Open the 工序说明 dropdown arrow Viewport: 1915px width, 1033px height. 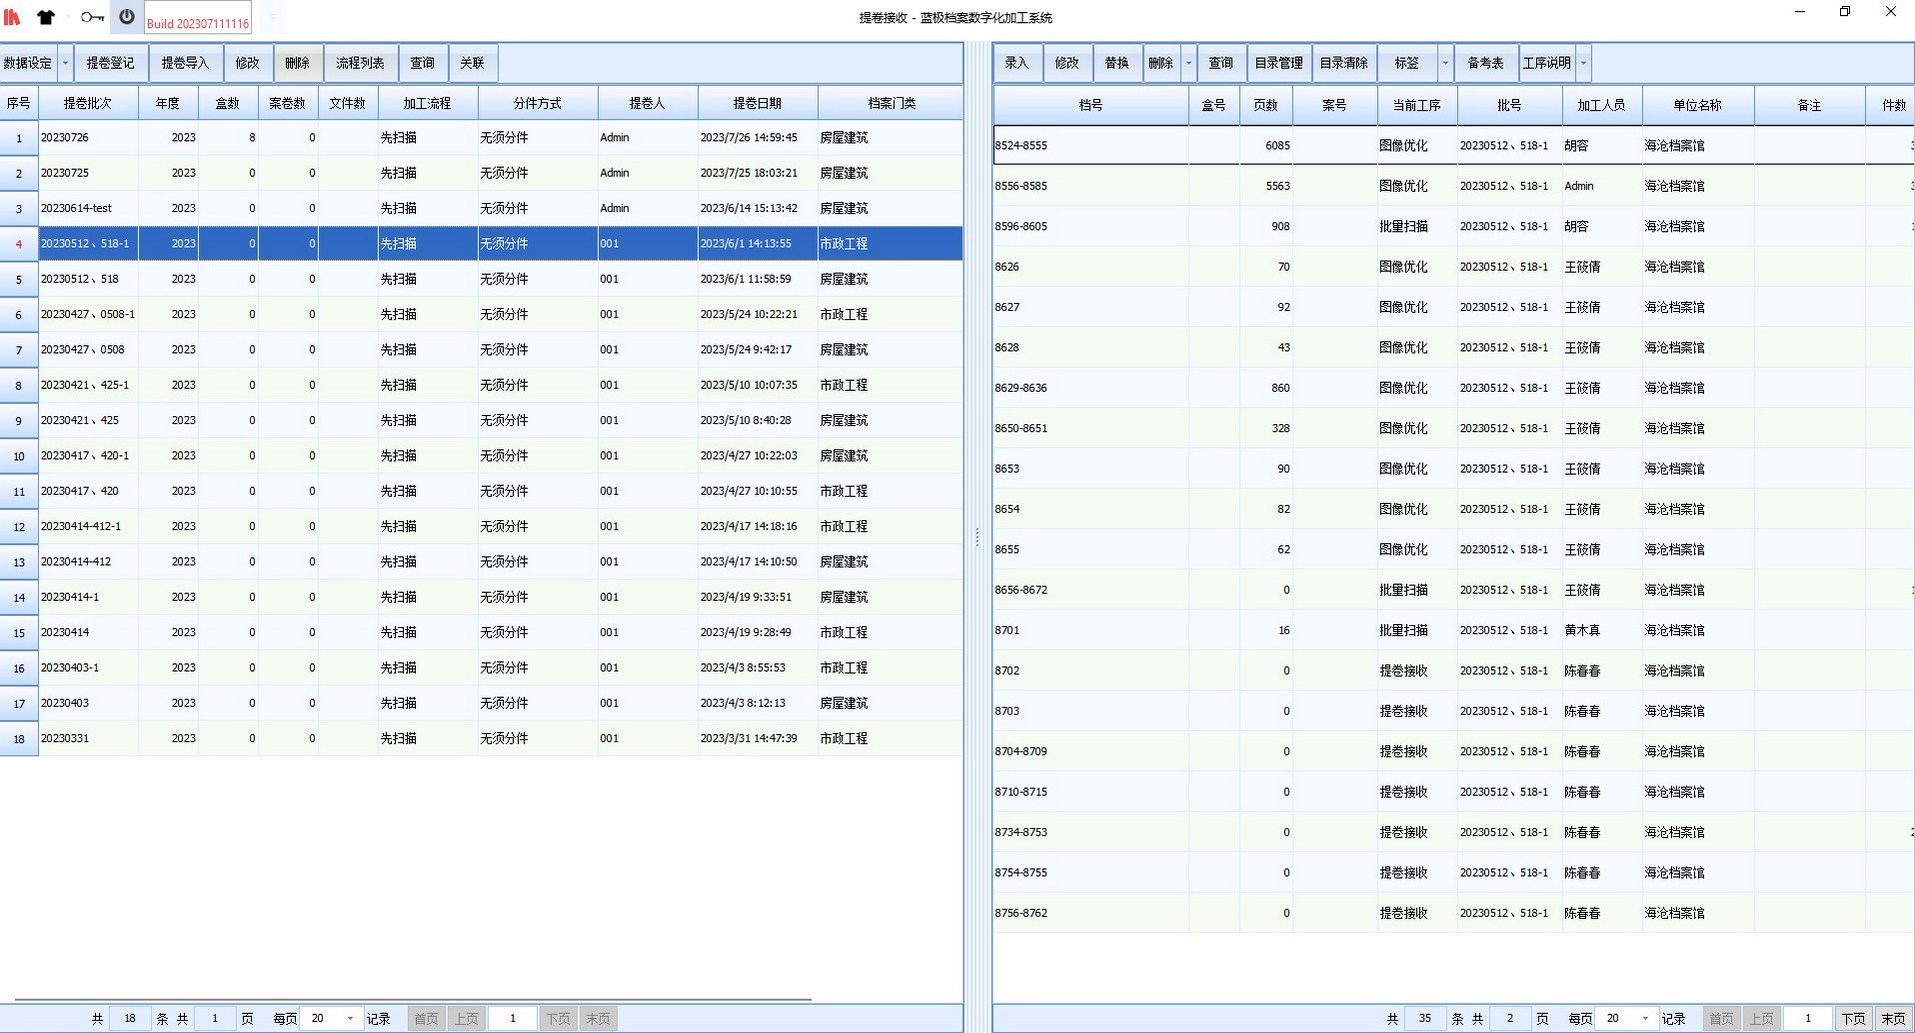pos(1583,63)
